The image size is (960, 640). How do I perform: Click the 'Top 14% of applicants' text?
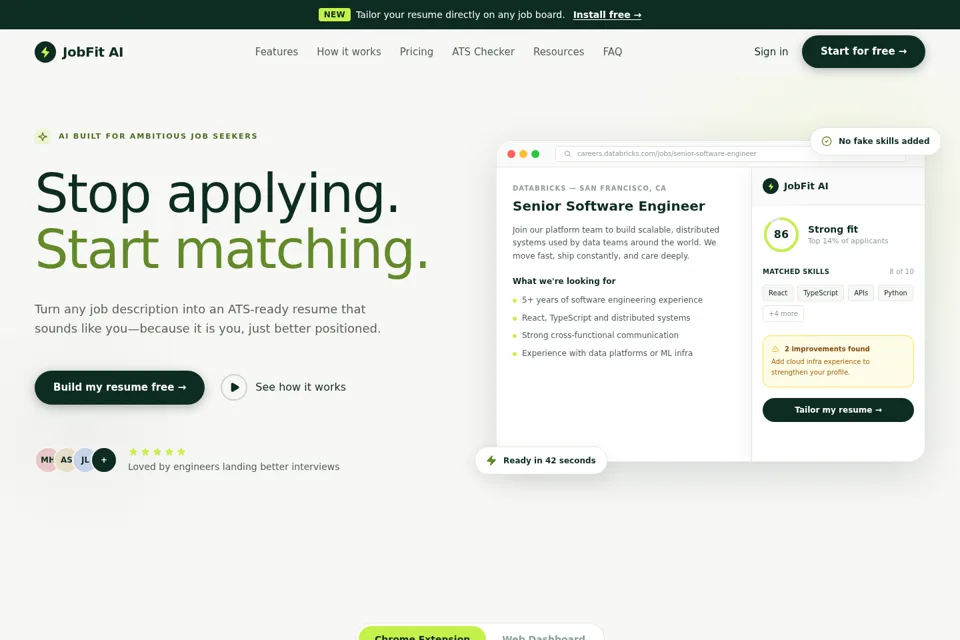point(847,241)
